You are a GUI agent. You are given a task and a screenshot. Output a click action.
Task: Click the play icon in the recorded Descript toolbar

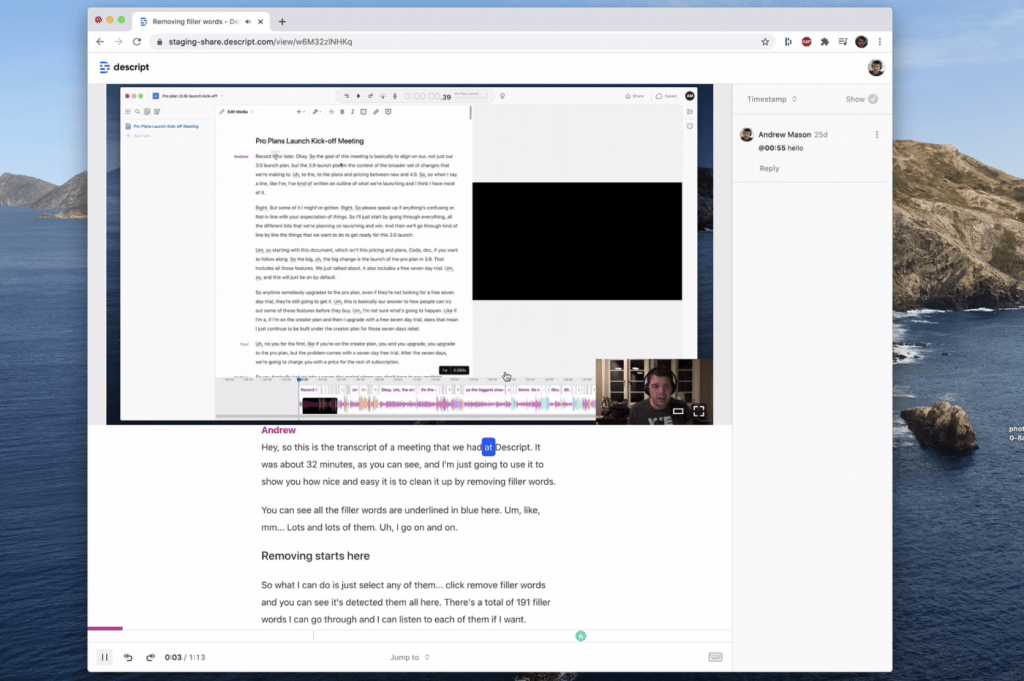[358, 96]
